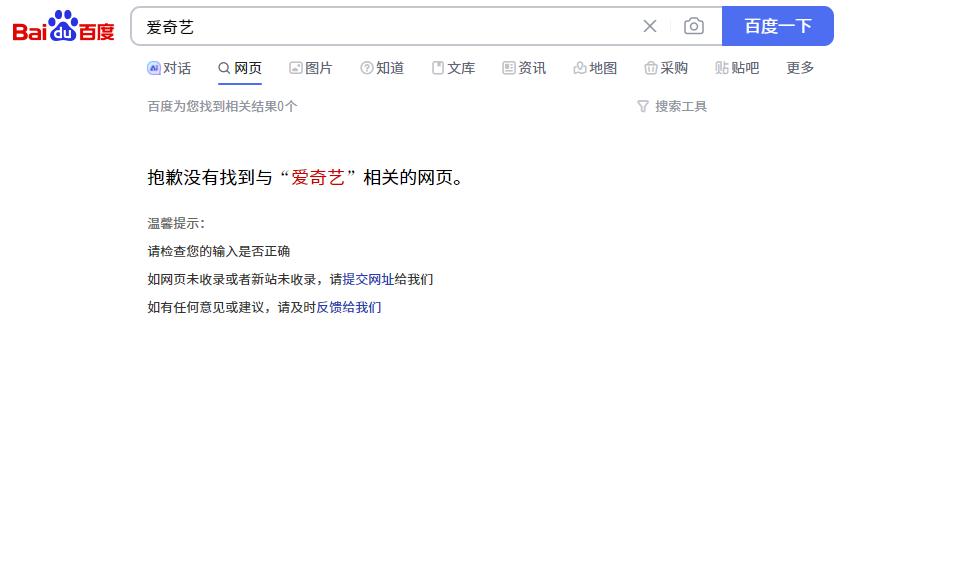This screenshot has width=962, height=587.
Task: Click the camera icon to search by image
Action: (693, 26)
